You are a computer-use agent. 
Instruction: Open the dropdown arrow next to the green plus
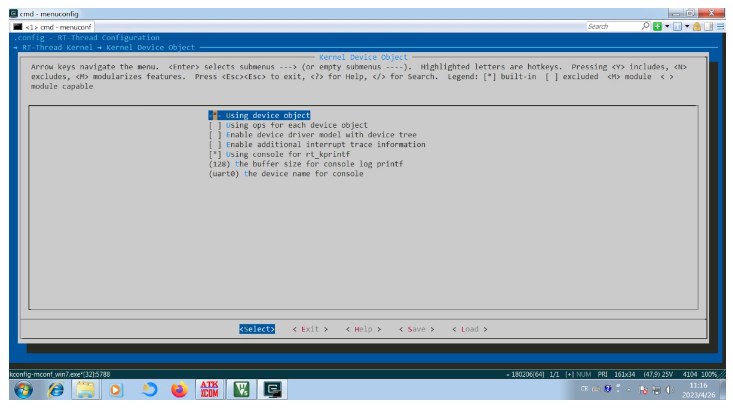tap(667, 27)
